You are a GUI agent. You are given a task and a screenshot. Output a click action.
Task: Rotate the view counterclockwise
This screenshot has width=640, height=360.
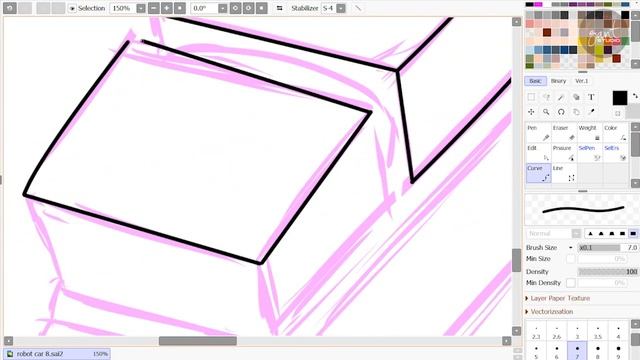pos(236,8)
